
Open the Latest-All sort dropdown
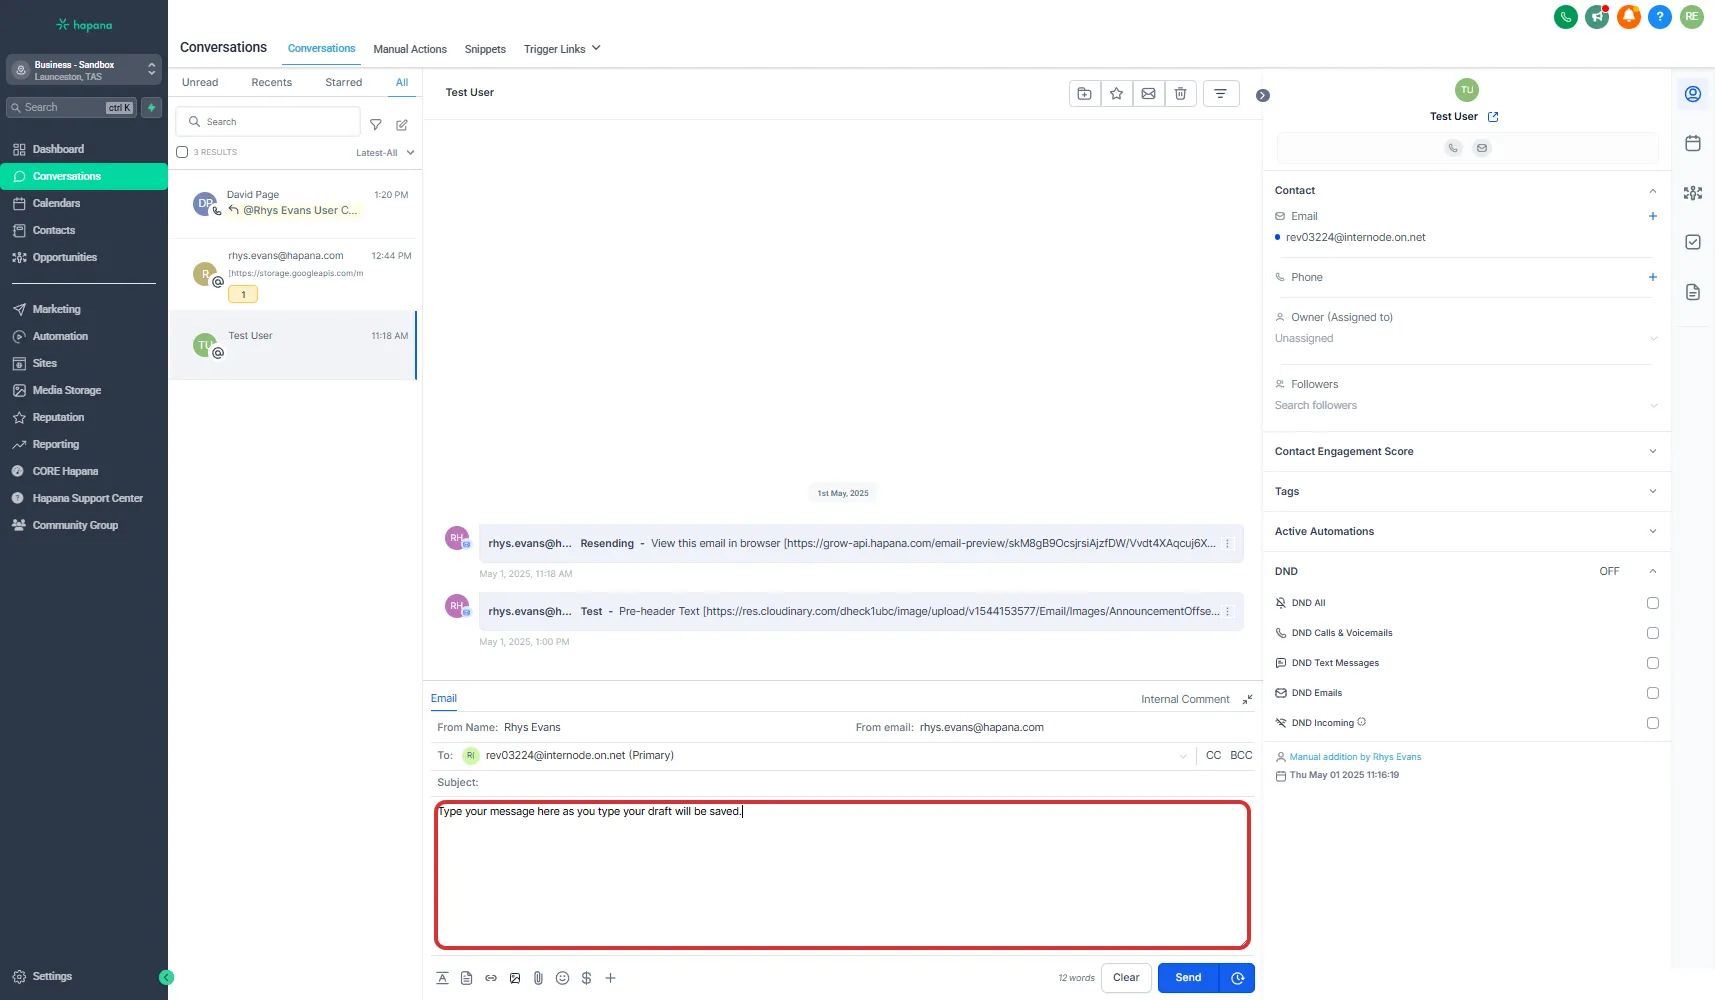[385, 153]
